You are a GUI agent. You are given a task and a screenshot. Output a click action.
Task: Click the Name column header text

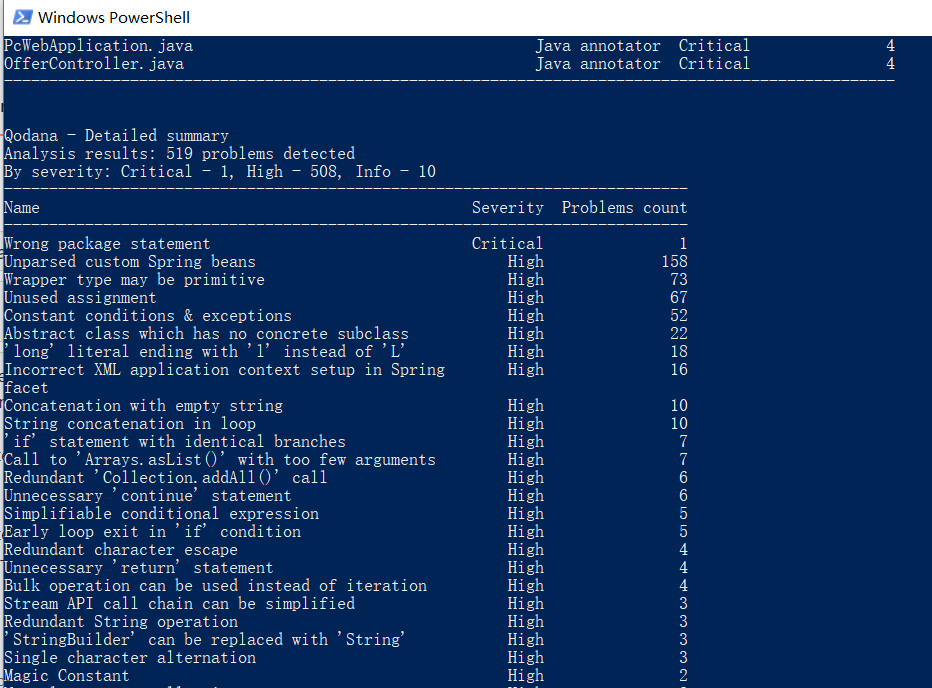pyautogui.click(x=21, y=207)
